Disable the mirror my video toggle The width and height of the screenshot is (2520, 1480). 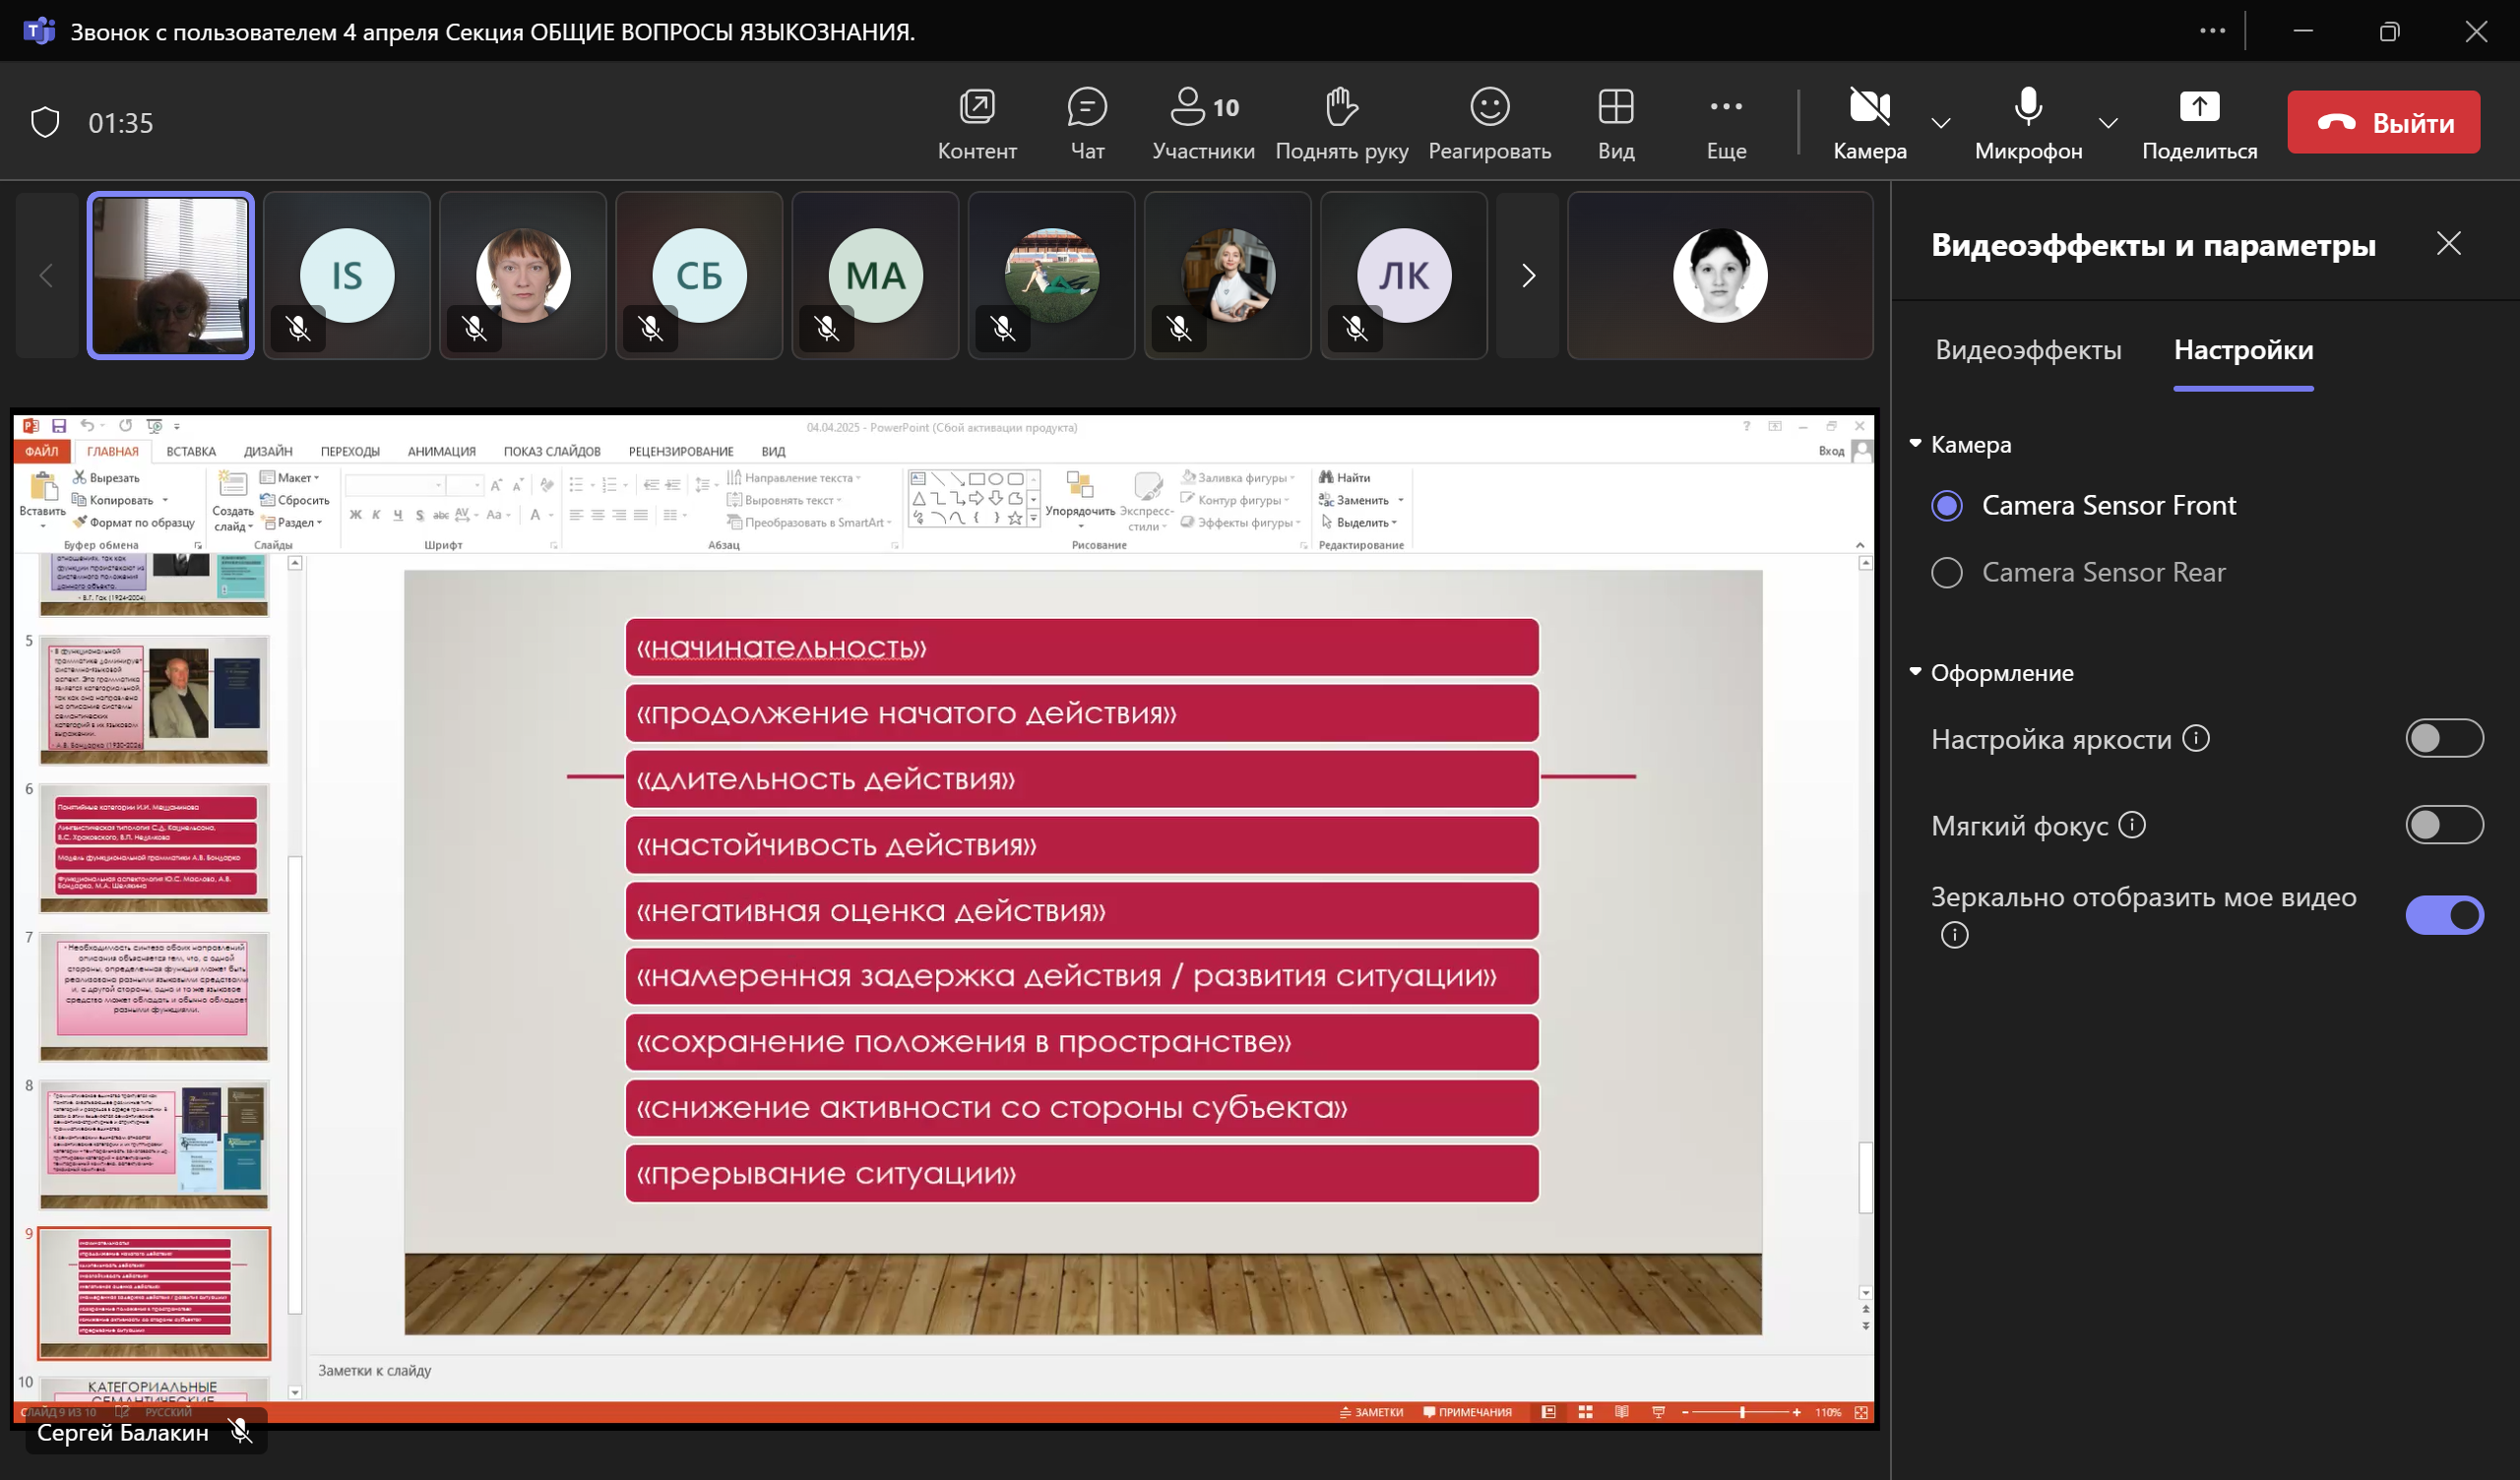pyautogui.click(x=2443, y=915)
